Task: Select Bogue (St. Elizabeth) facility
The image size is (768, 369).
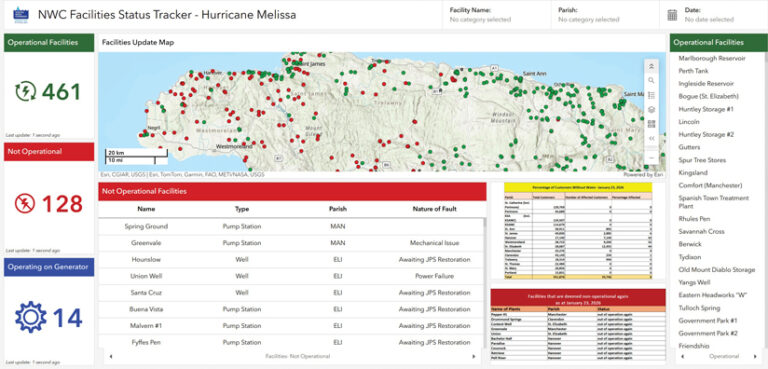Action: coord(708,97)
